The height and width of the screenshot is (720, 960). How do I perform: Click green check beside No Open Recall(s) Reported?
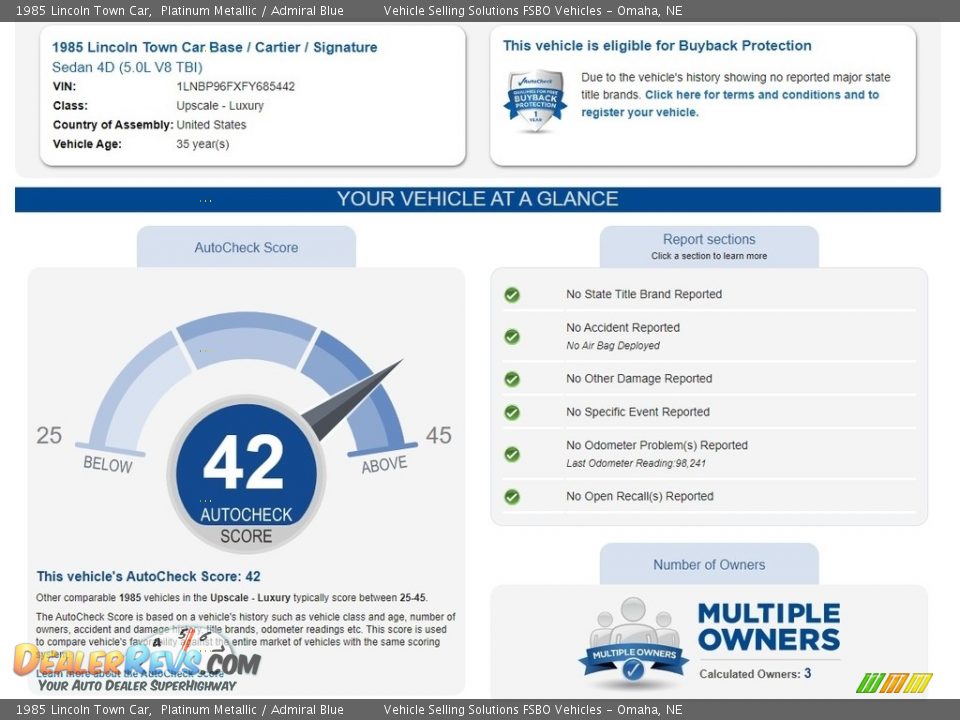[x=512, y=497]
